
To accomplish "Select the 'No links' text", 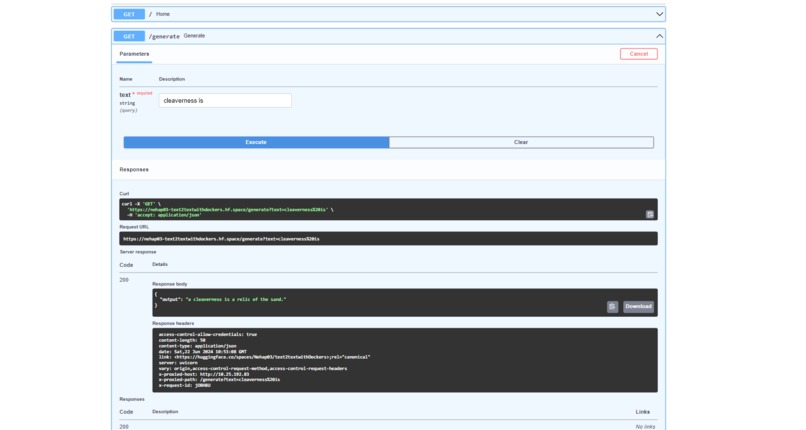I will tap(645, 426).
